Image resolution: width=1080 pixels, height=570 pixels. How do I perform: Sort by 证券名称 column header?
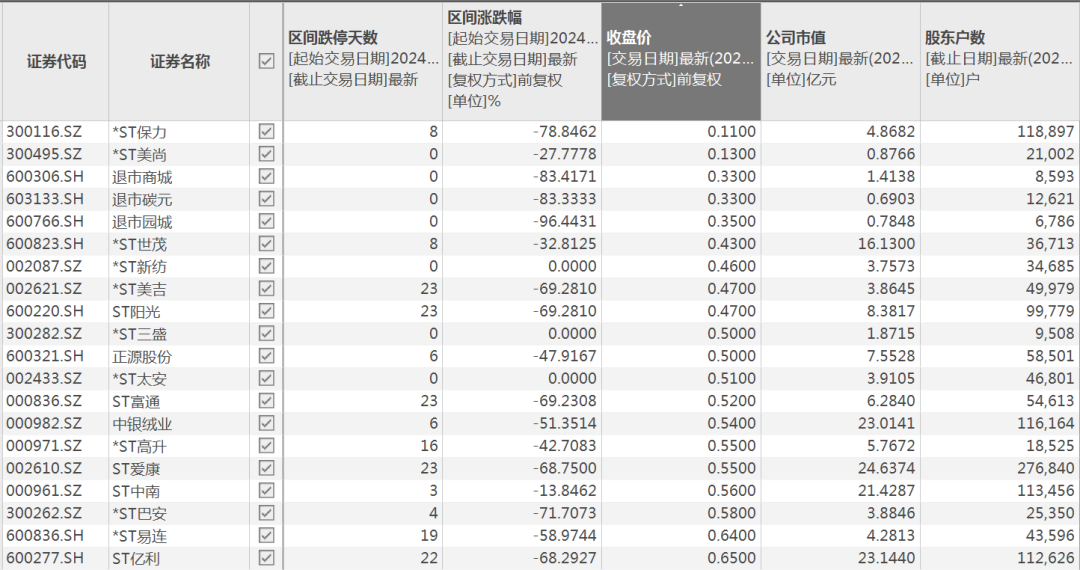click(x=179, y=61)
